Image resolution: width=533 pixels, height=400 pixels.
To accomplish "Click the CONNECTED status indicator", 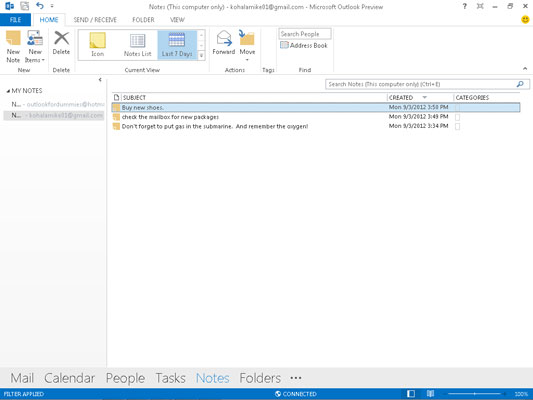I will [296, 394].
